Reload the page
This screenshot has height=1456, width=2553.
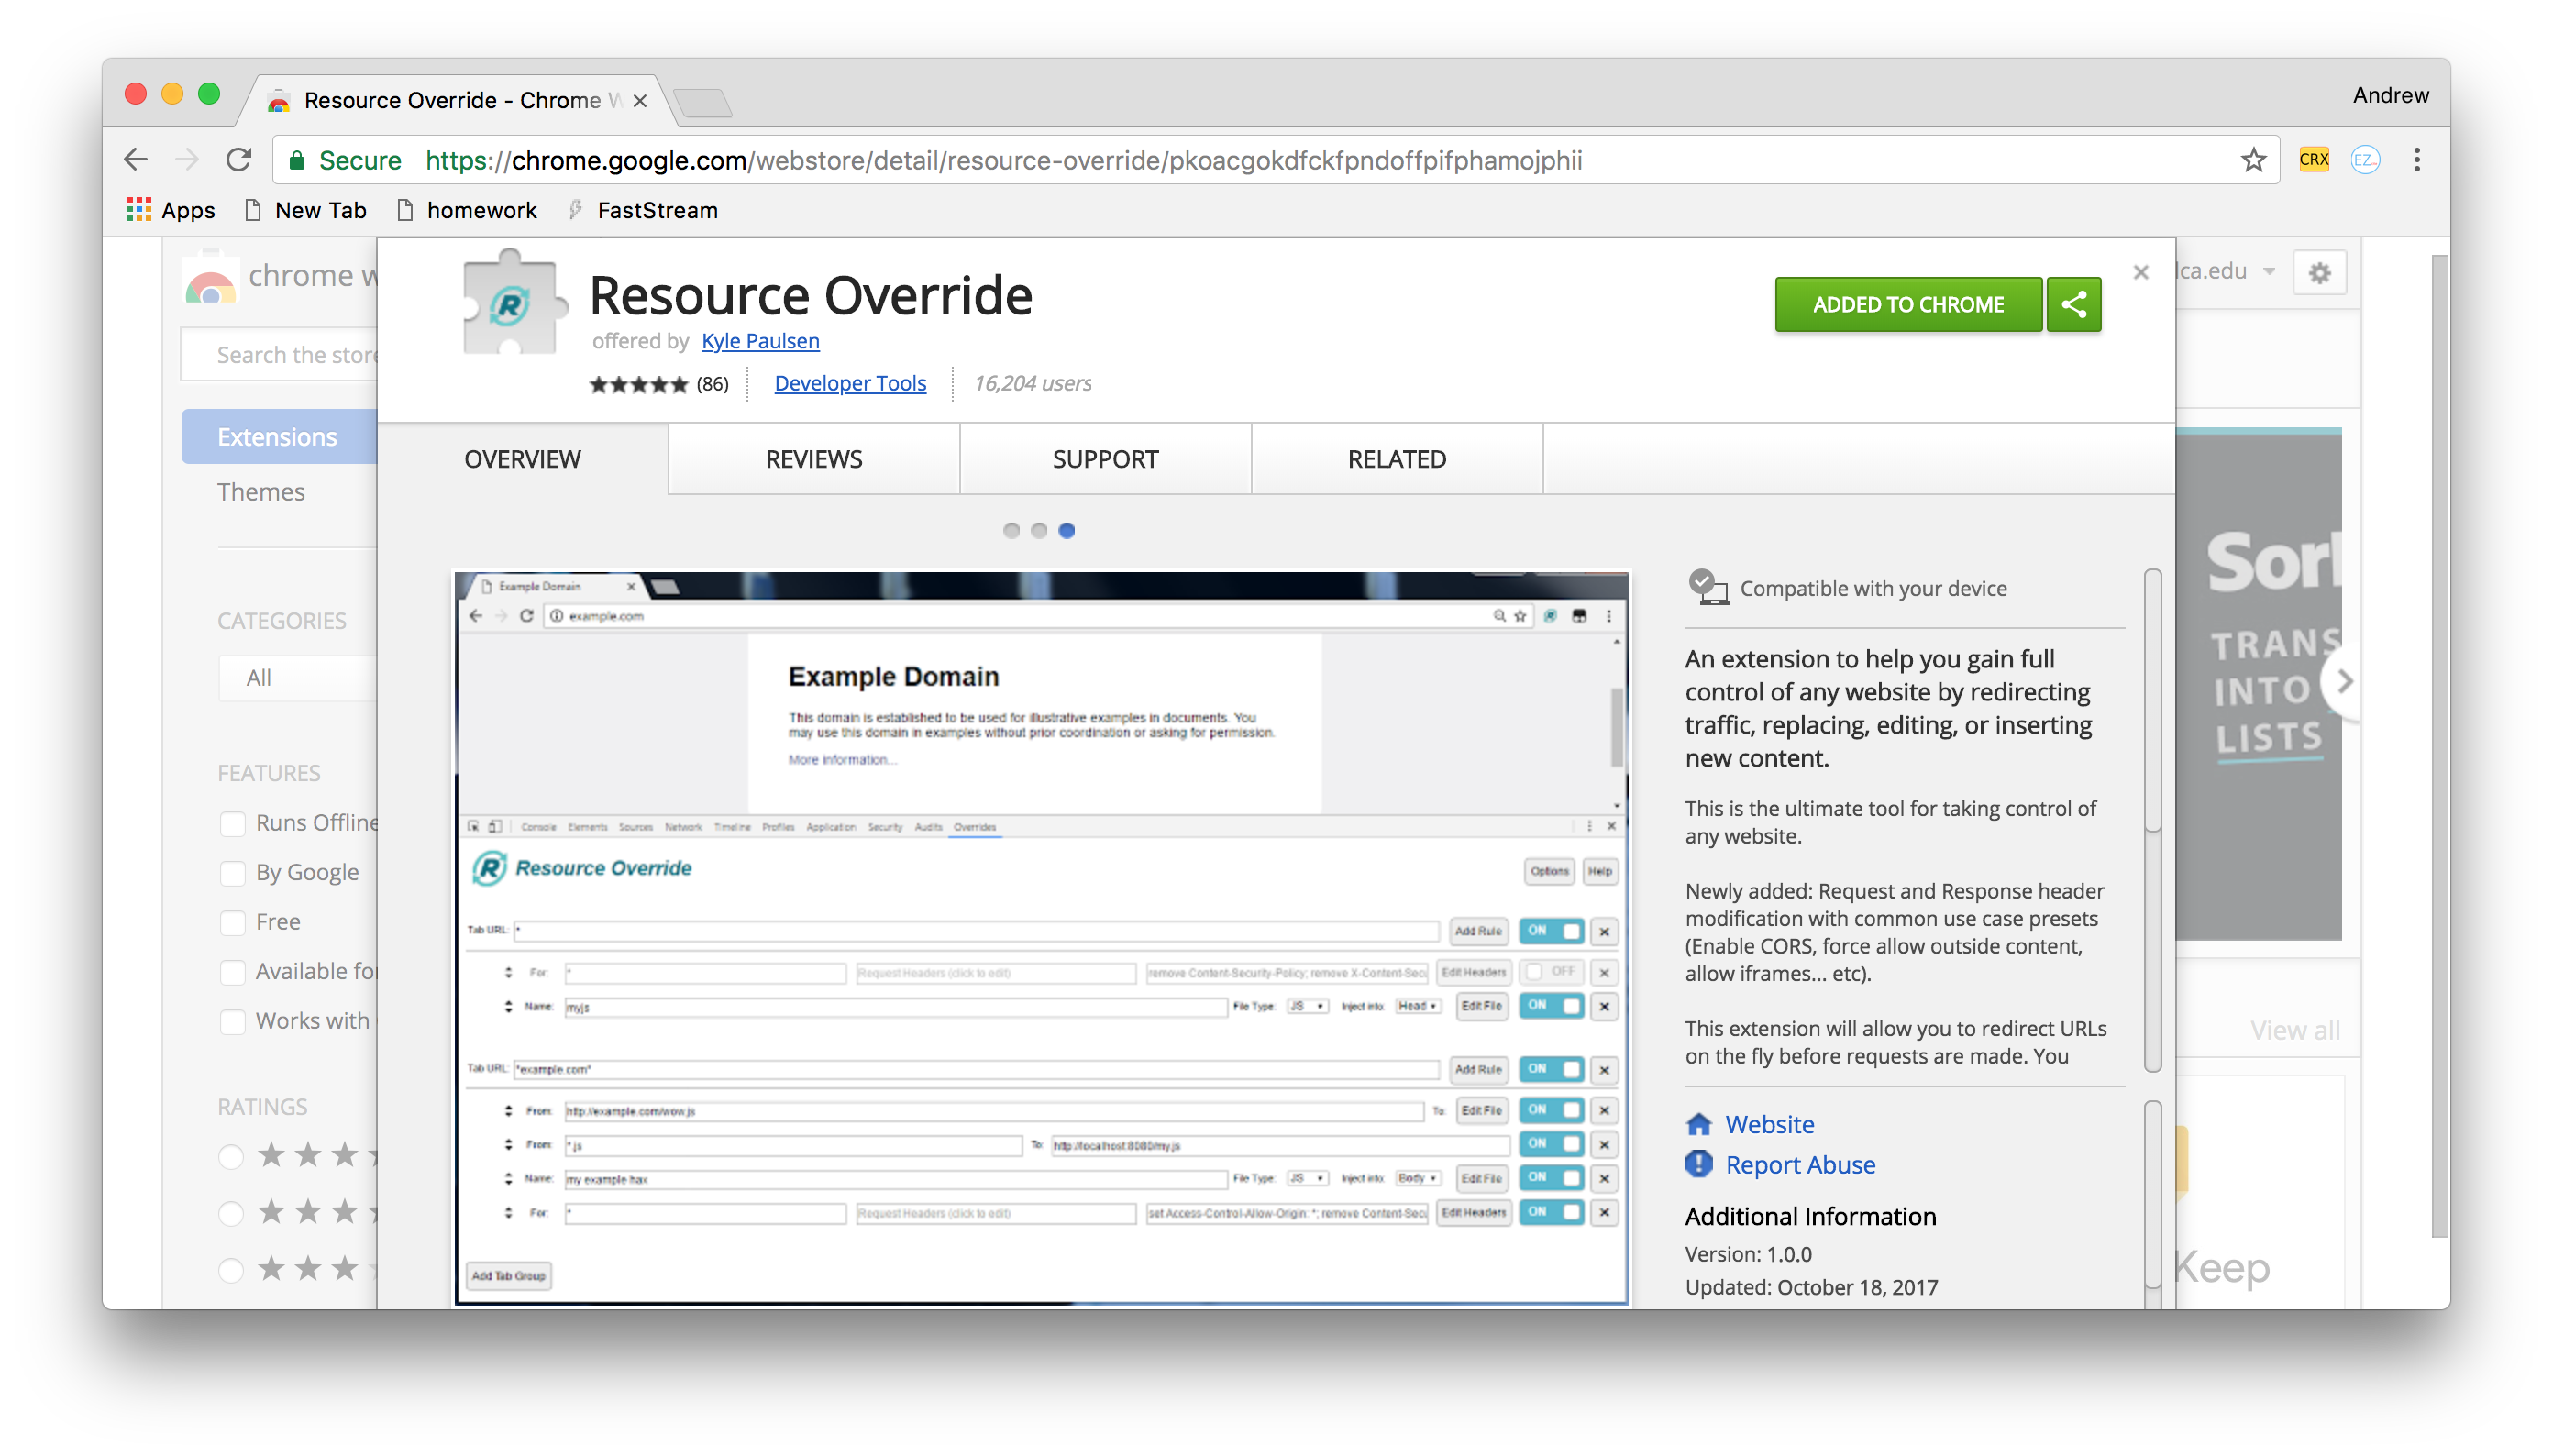coord(239,159)
